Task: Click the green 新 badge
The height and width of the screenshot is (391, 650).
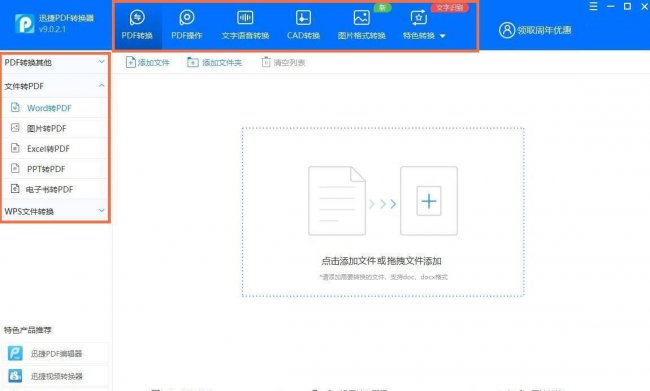Action: 382,7
